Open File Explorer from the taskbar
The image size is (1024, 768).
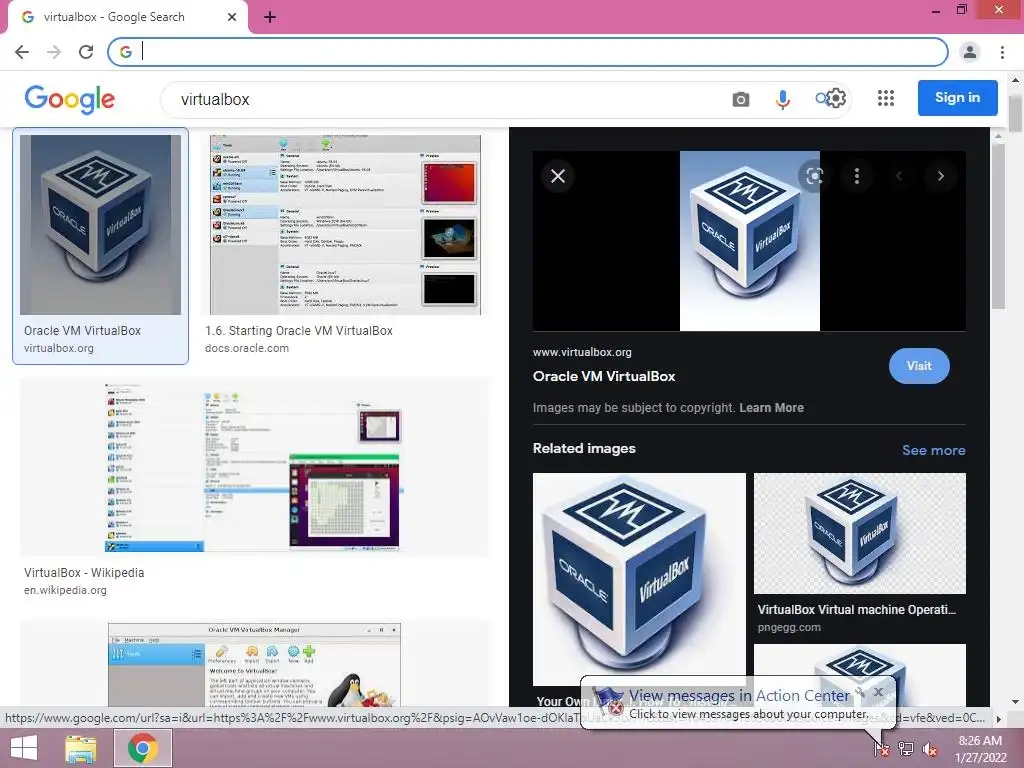(x=81, y=748)
